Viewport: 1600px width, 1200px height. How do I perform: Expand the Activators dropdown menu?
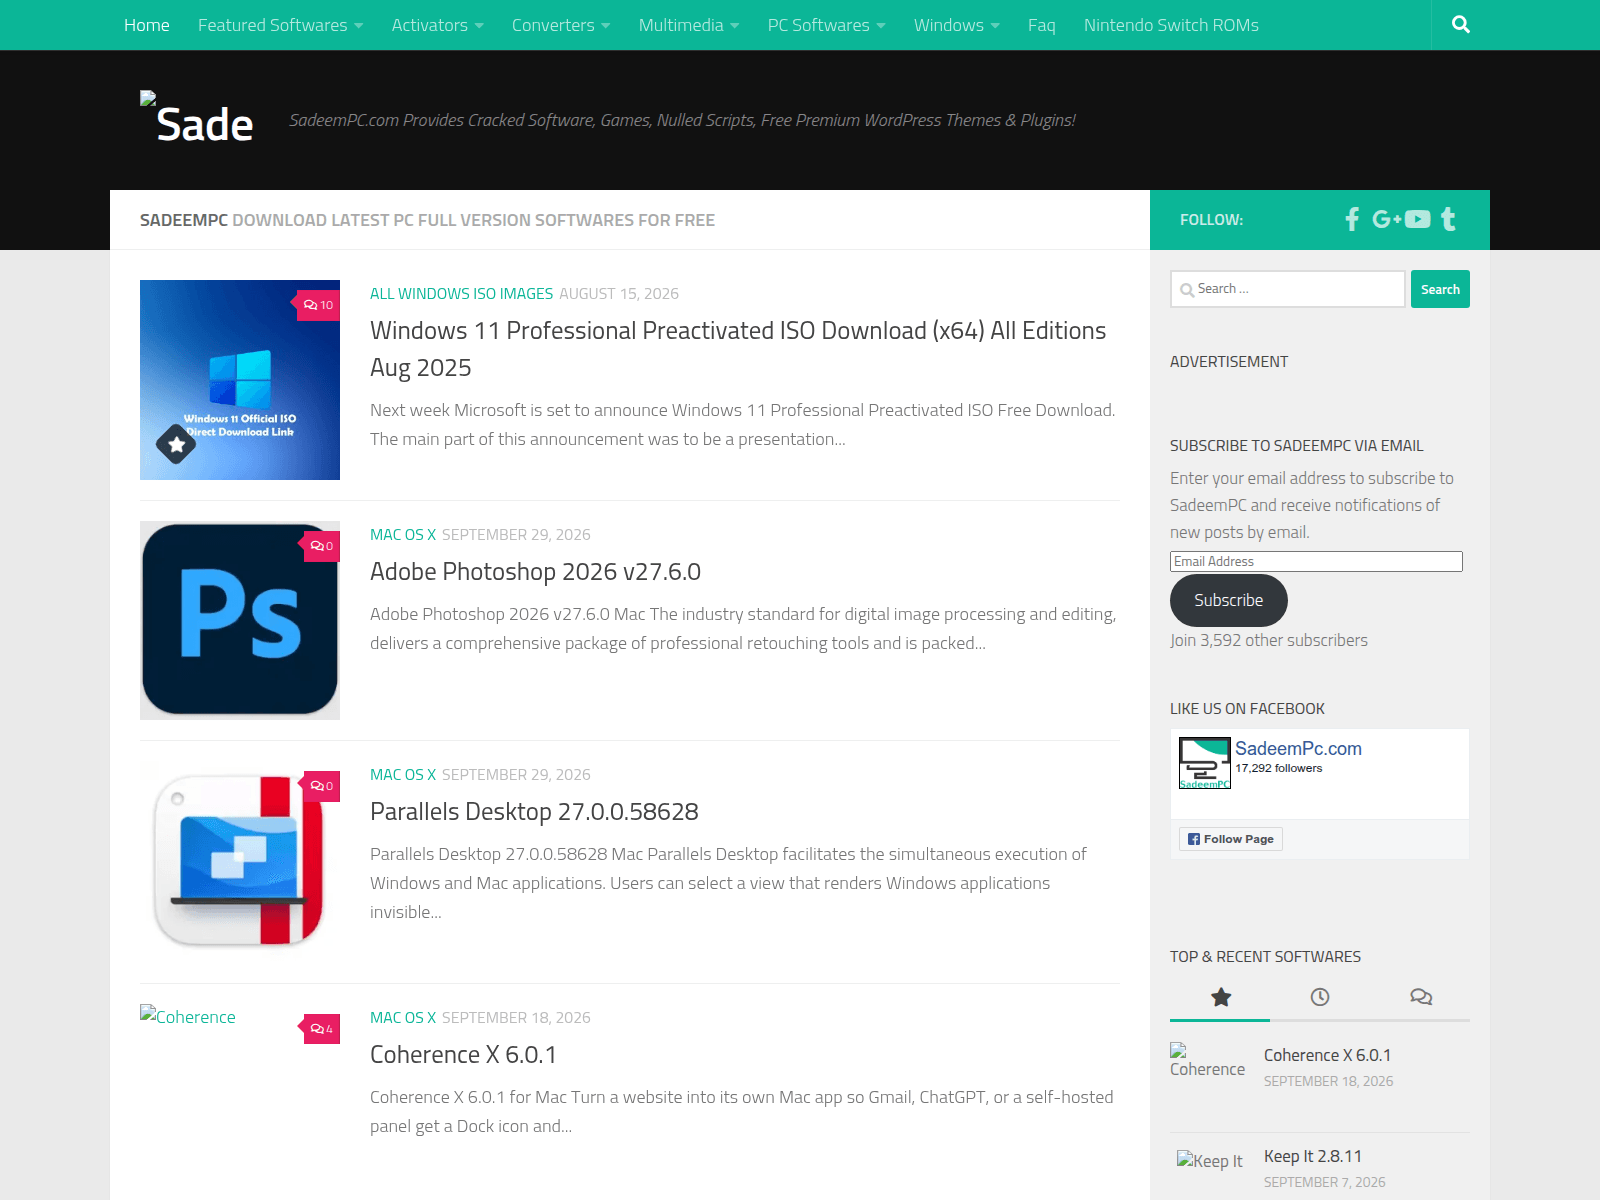437,25
